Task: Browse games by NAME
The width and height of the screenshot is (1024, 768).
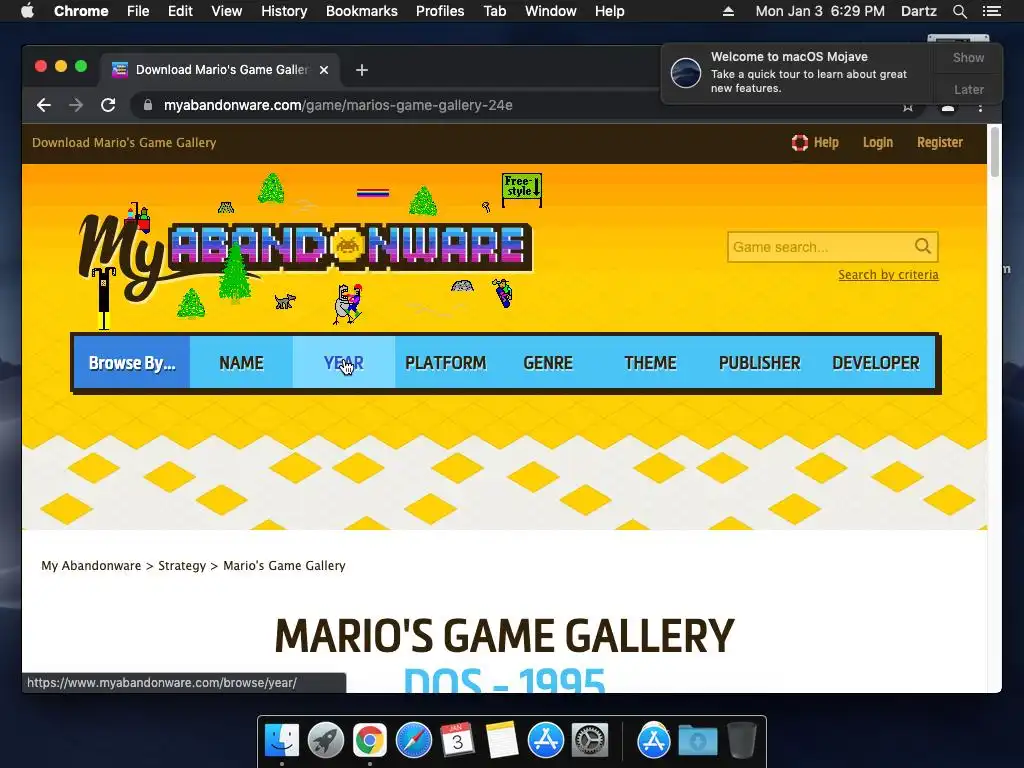Action: (x=241, y=363)
